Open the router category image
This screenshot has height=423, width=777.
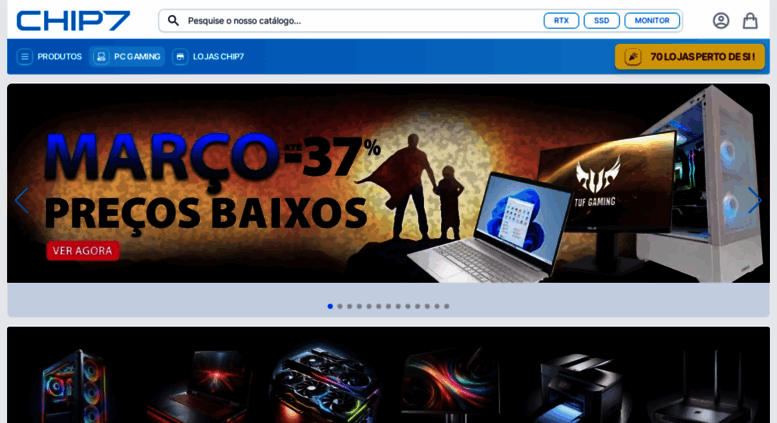point(704,386)
